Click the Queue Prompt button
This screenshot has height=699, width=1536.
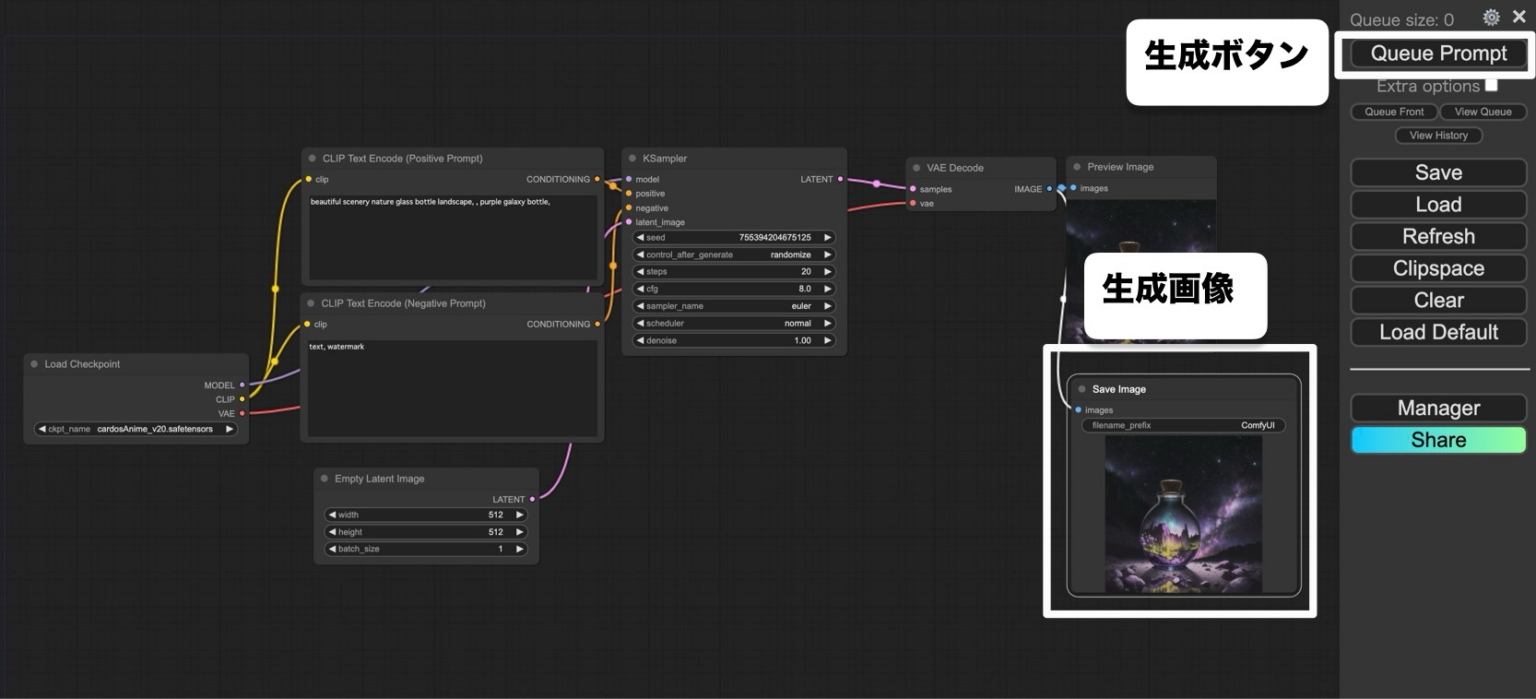tap(1438, 54)
